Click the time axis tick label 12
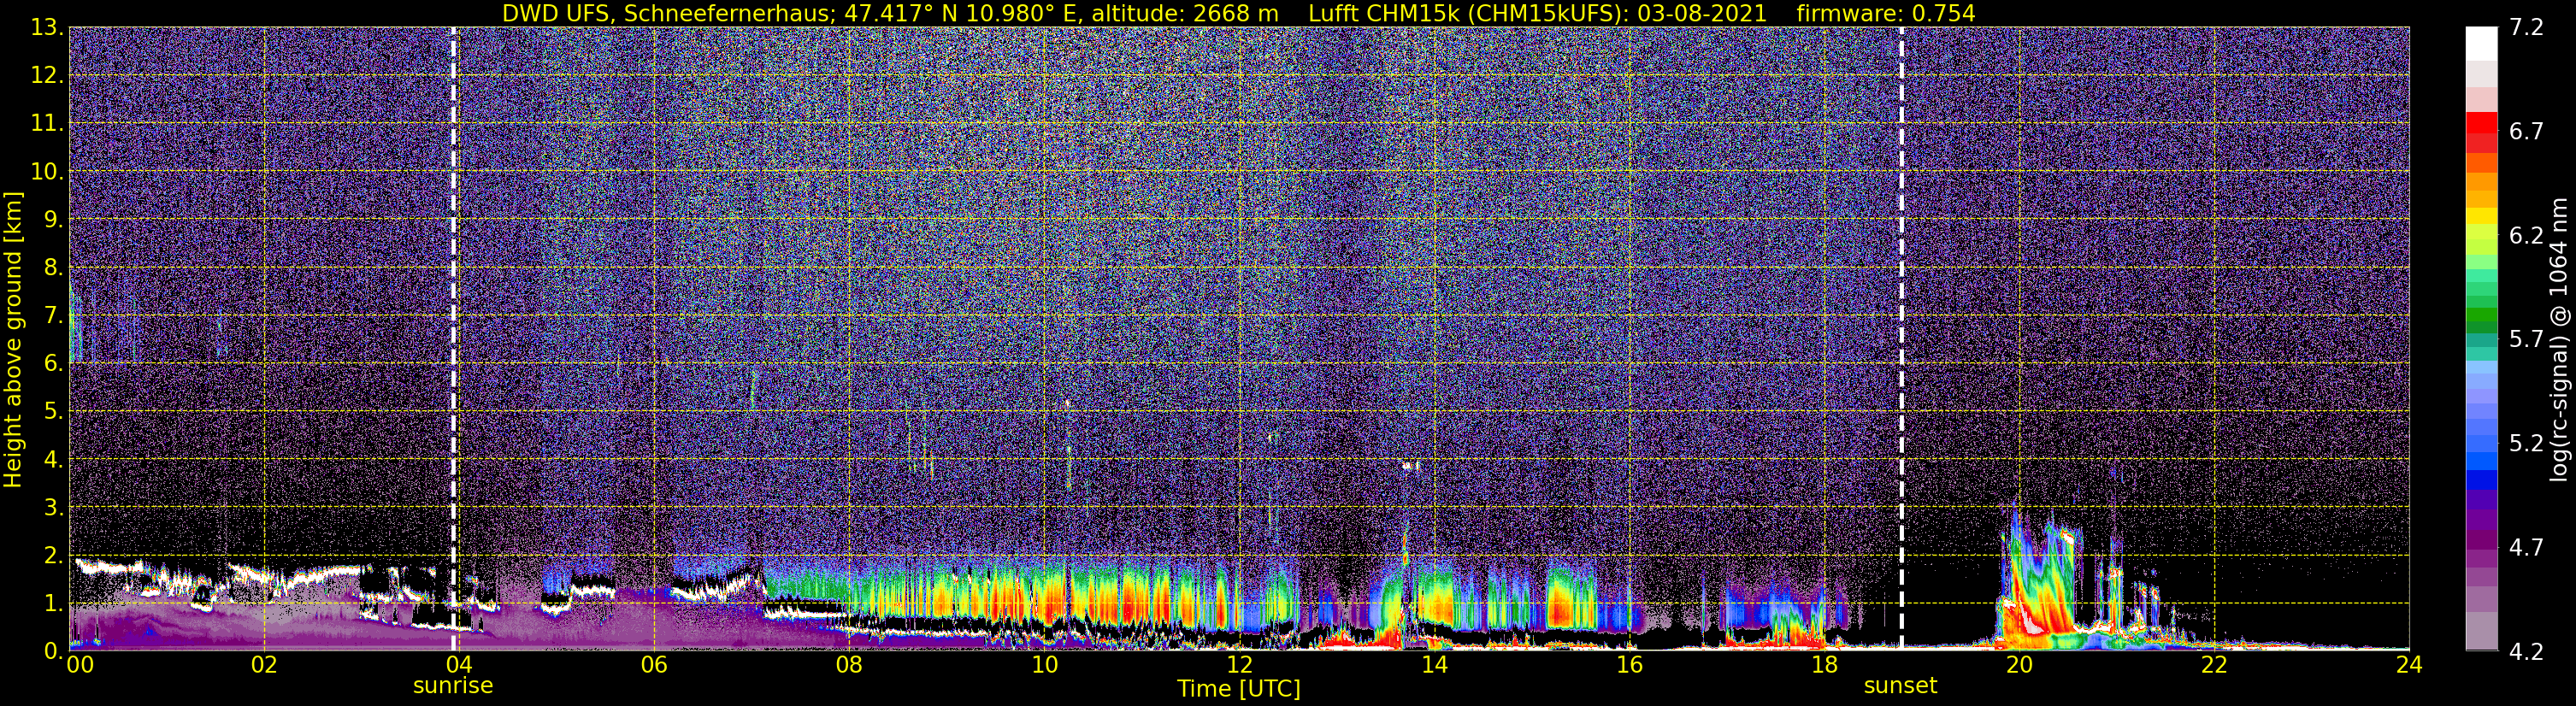 click(x=1239, y=665)
